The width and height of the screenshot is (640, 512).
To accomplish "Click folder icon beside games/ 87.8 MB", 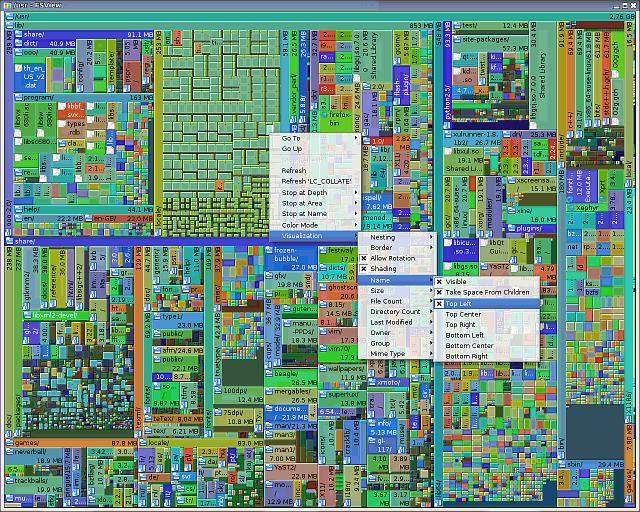I will (9, 443).
